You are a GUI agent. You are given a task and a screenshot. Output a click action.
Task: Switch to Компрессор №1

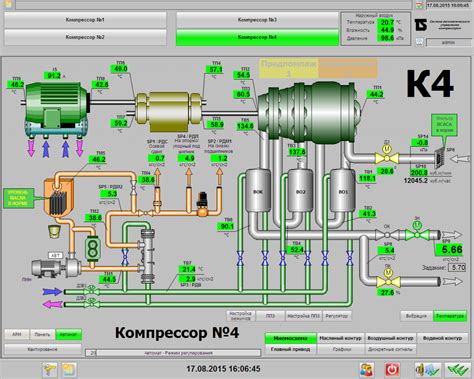click(85, 20)
